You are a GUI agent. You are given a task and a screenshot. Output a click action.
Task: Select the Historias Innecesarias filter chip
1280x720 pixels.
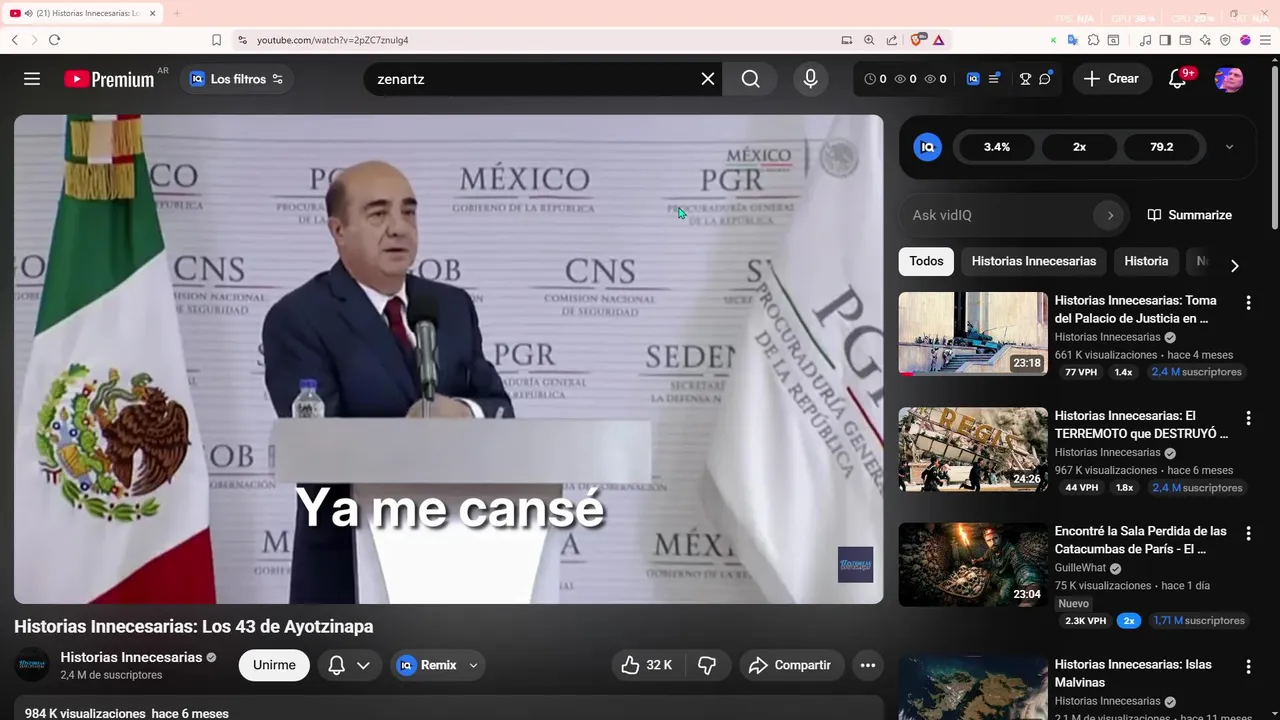pyautogui.click(x=1034, y=261)
